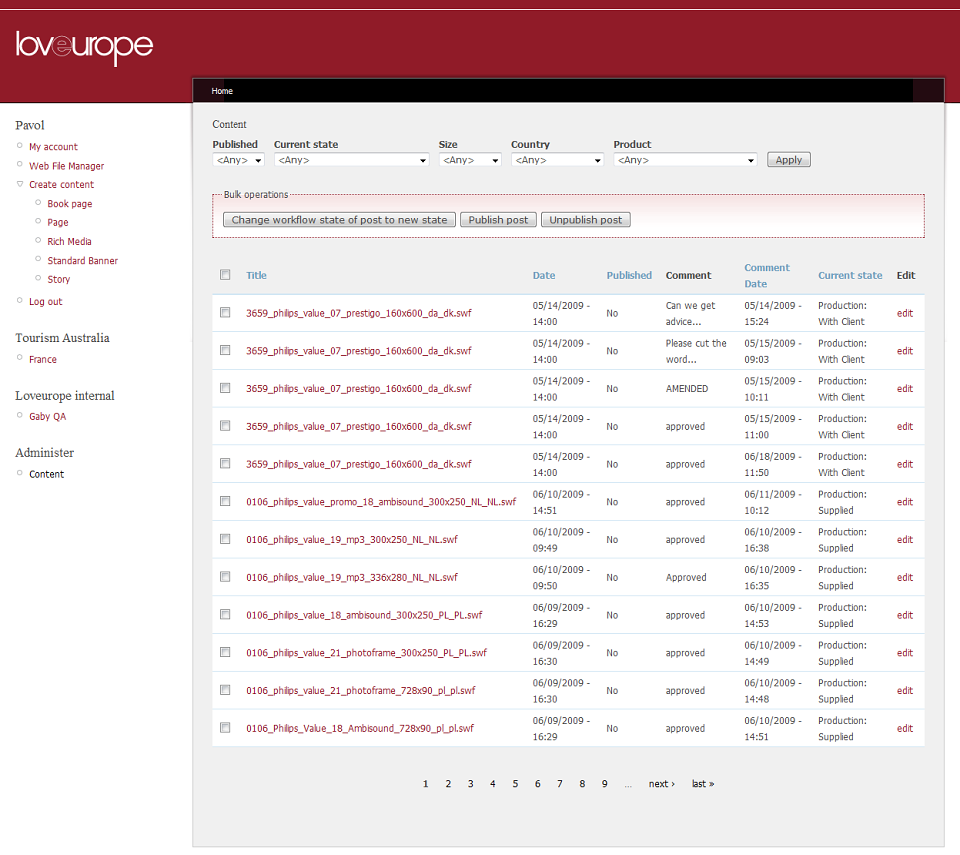This screenshot has height=855, width=960.
Task: Check the row commented 'Please cut the word...'
Action: point(225,350)
